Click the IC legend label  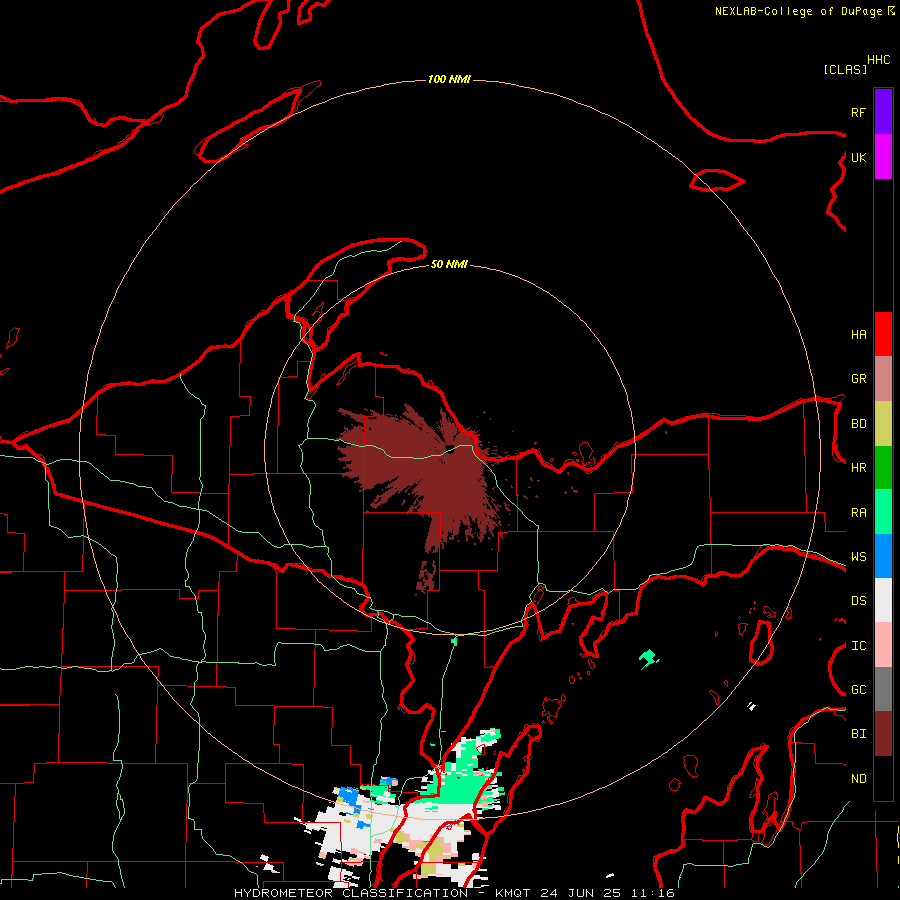pos(858,646)
